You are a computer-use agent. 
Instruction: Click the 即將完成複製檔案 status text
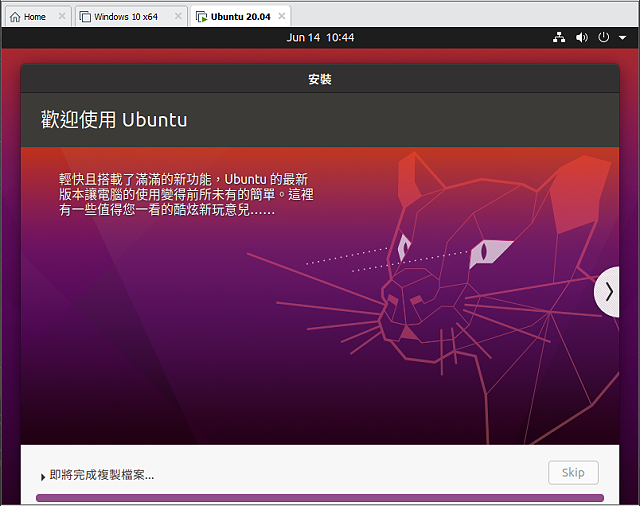(x=102, y=475)
